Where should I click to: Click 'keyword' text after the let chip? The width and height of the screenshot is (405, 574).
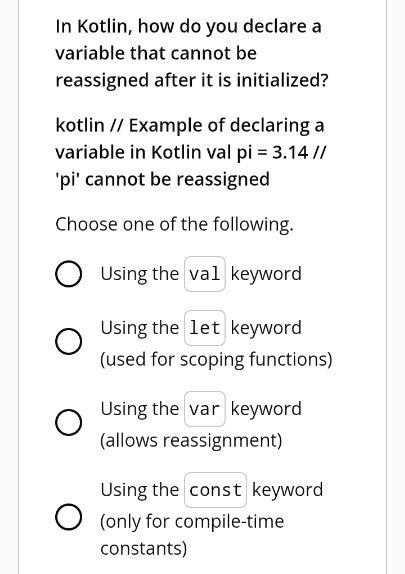coord(266,328)
